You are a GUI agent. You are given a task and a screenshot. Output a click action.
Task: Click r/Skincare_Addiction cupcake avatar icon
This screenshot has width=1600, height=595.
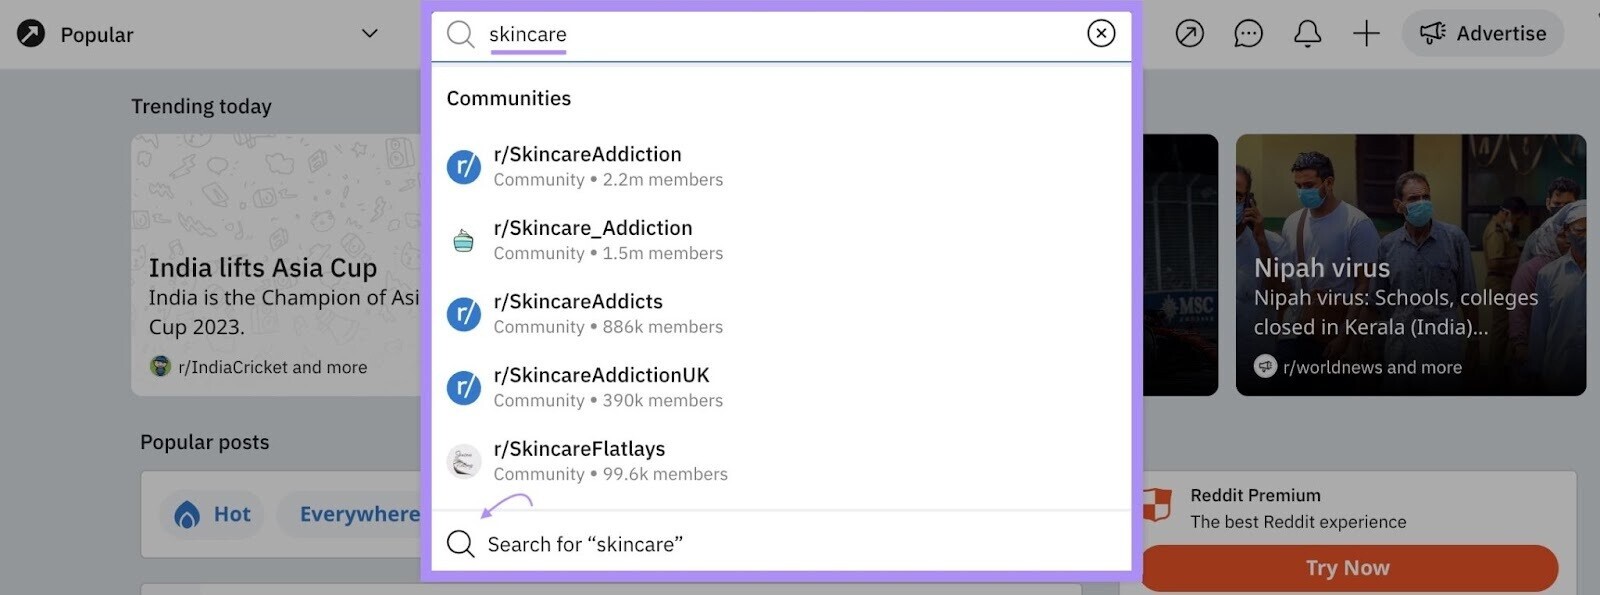(x=463, y=240)
